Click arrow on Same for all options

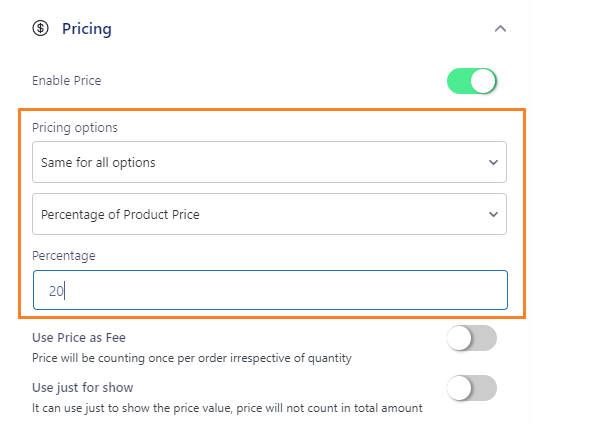tap(493, 162)
